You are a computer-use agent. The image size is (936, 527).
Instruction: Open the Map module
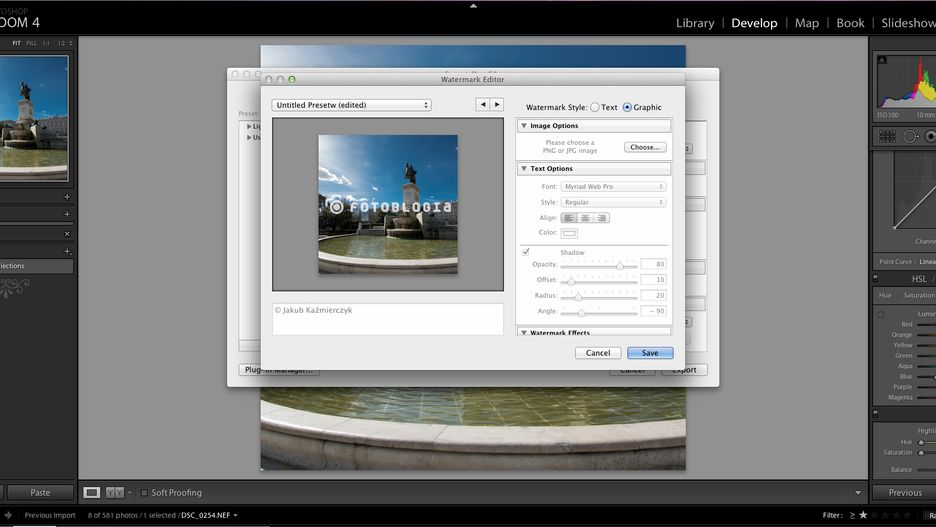tap(806, 23)
